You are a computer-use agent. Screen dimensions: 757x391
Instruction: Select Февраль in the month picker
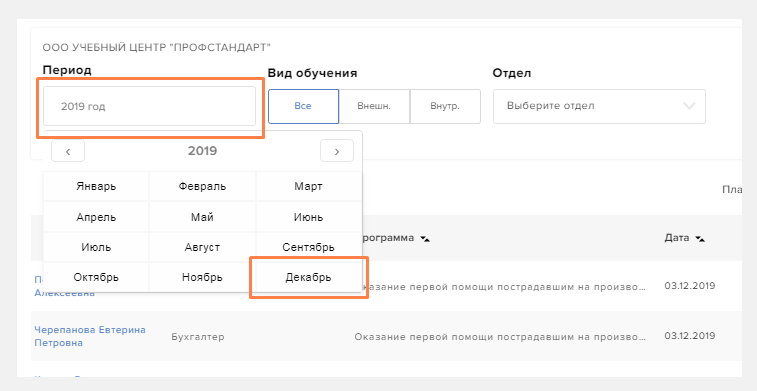[202, 186]
